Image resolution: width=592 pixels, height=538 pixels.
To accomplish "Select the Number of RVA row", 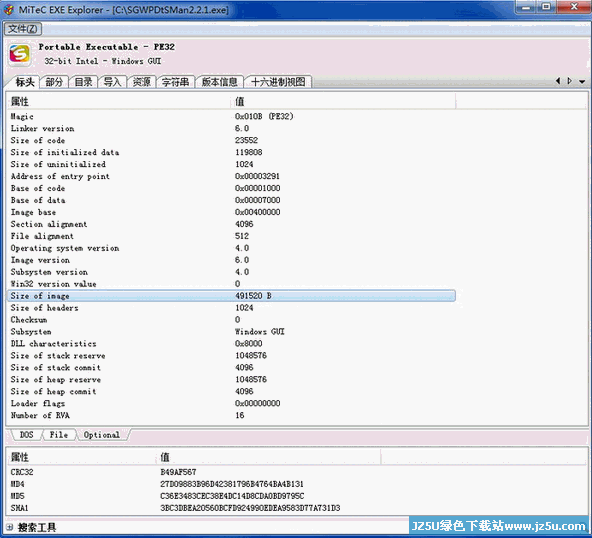I will tap(231, 415).
